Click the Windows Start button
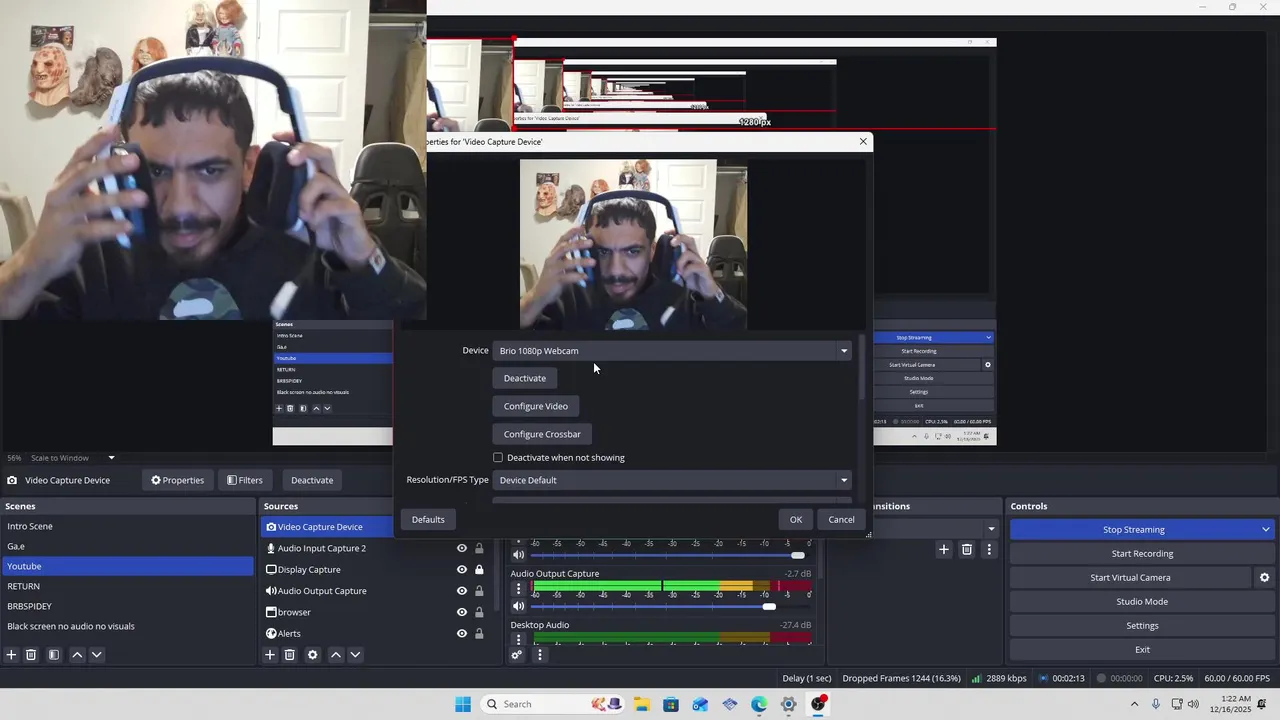The width and height of the screenshot is (1280, 720). click(x=463, y=704)
